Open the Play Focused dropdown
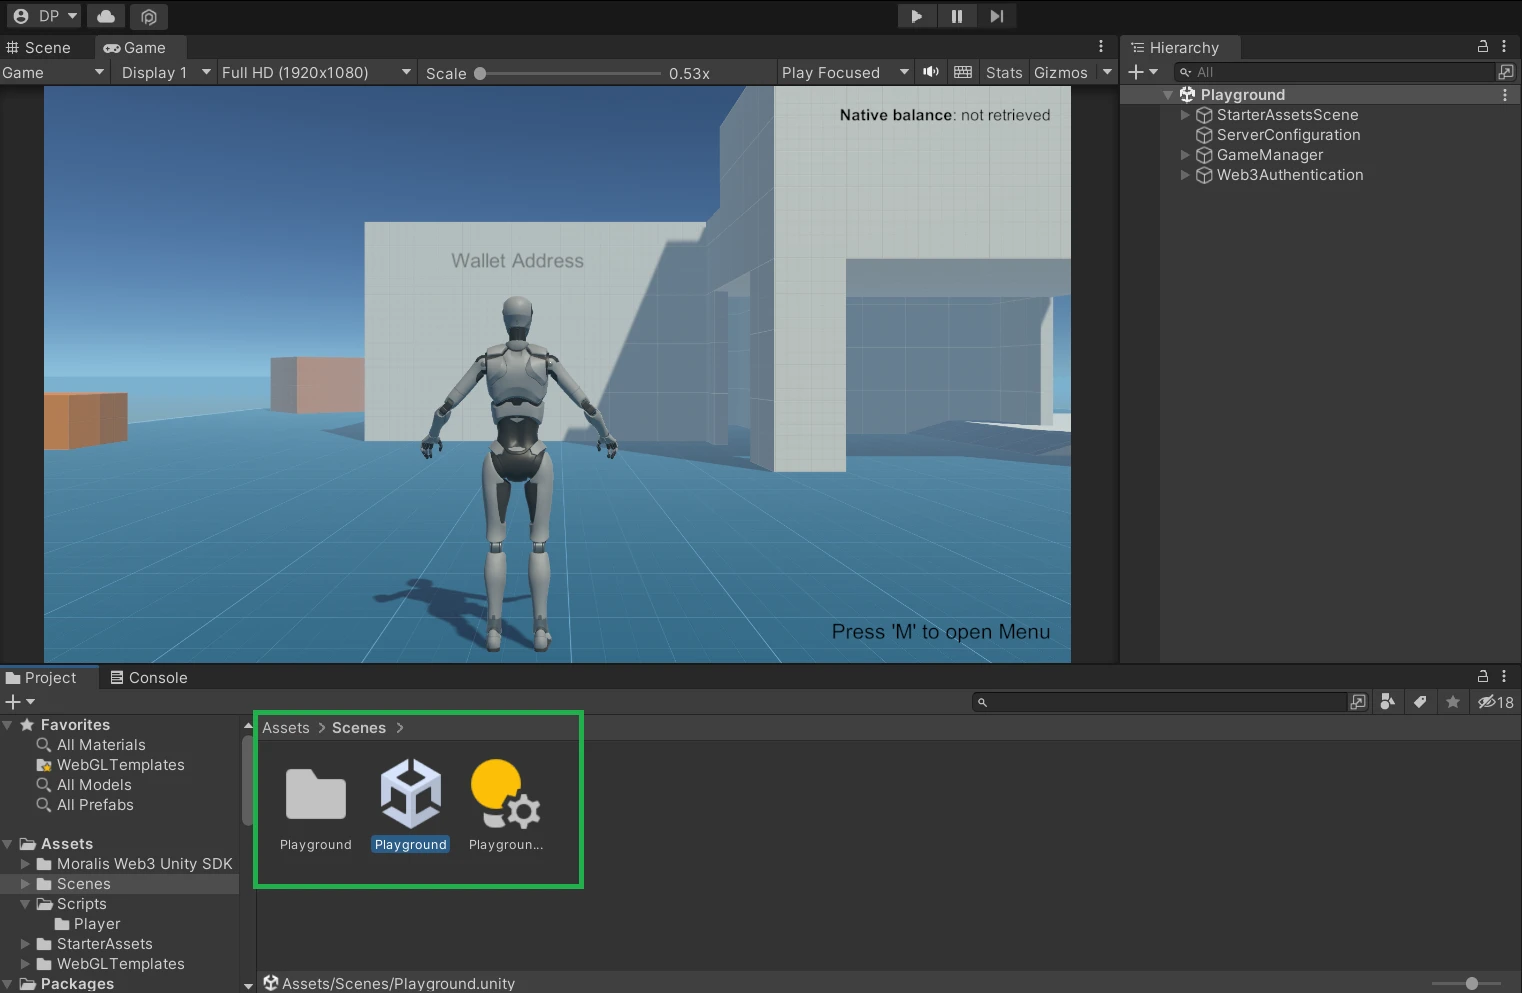This screenshot has width=1522, height=993. [845, 72]
